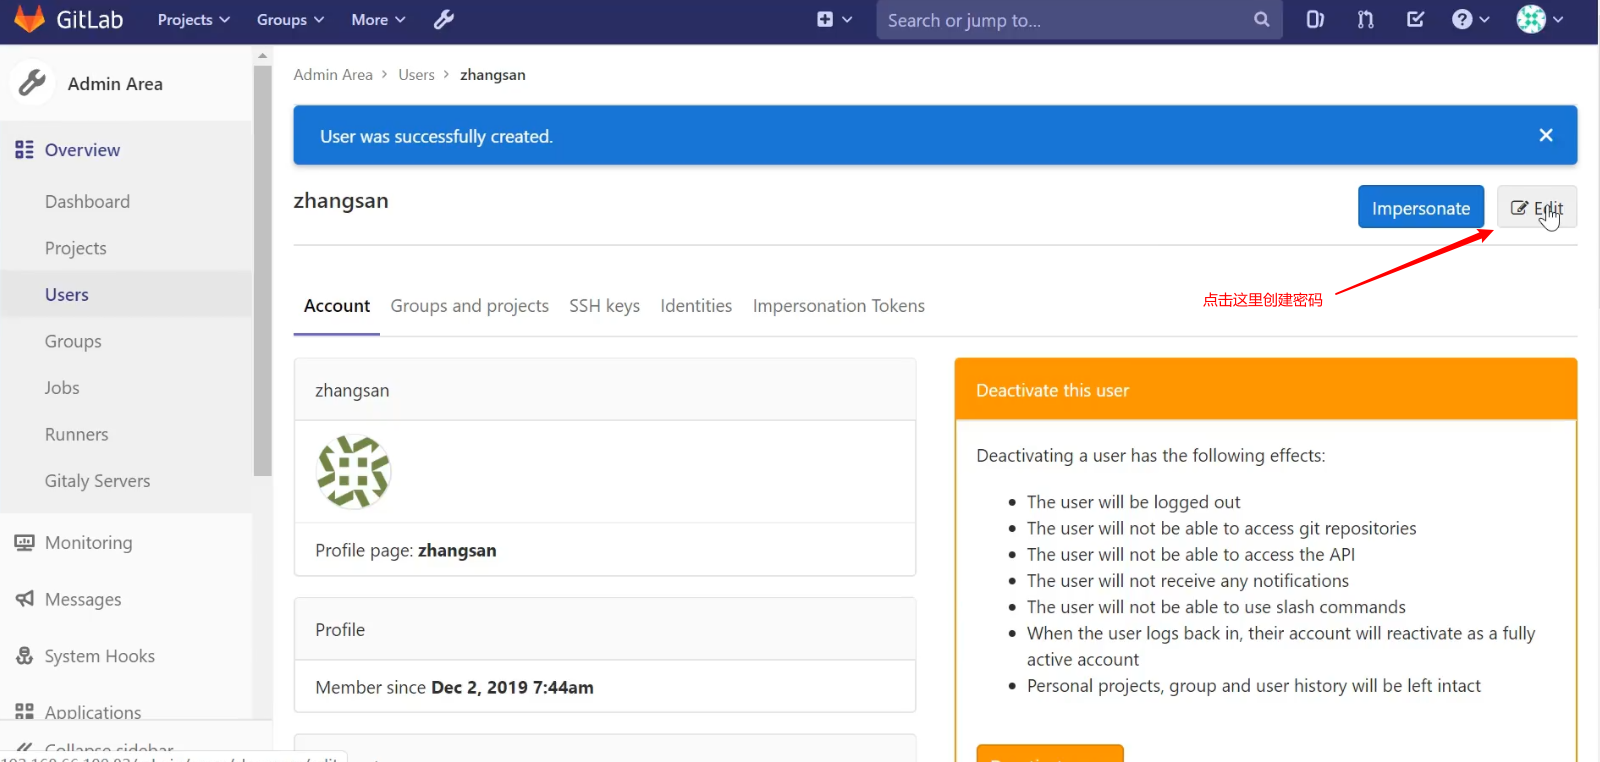Click the sidebar vertical scrollbar

point(263,270)
